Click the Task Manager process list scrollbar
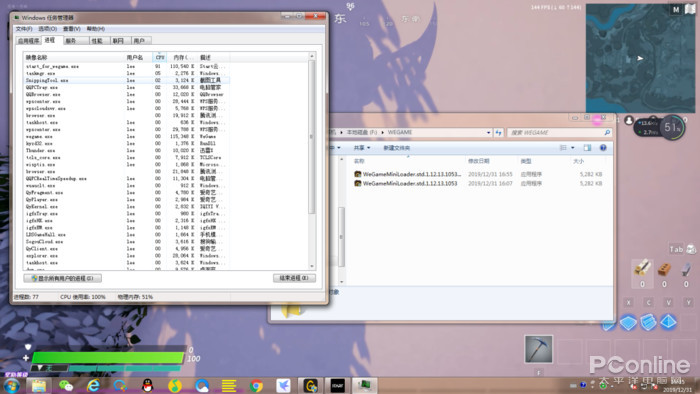This screenshot has height=394, width=700. pyautogui.click(x=312, y=161)
